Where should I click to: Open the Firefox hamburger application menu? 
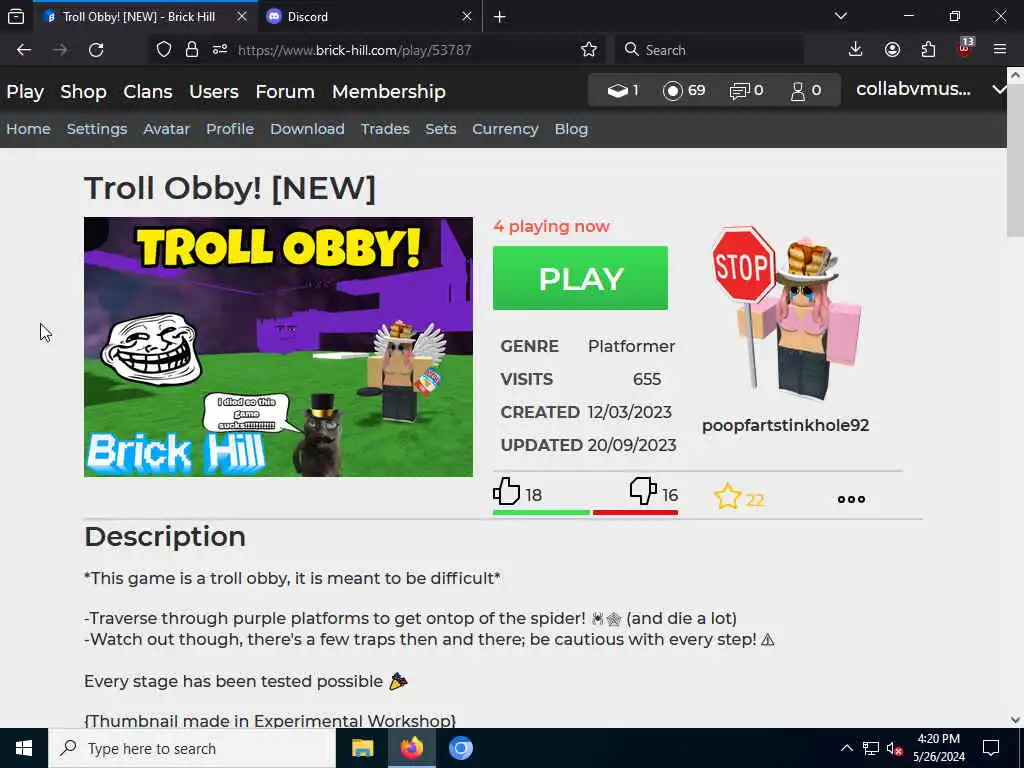(x=999, y=50)
